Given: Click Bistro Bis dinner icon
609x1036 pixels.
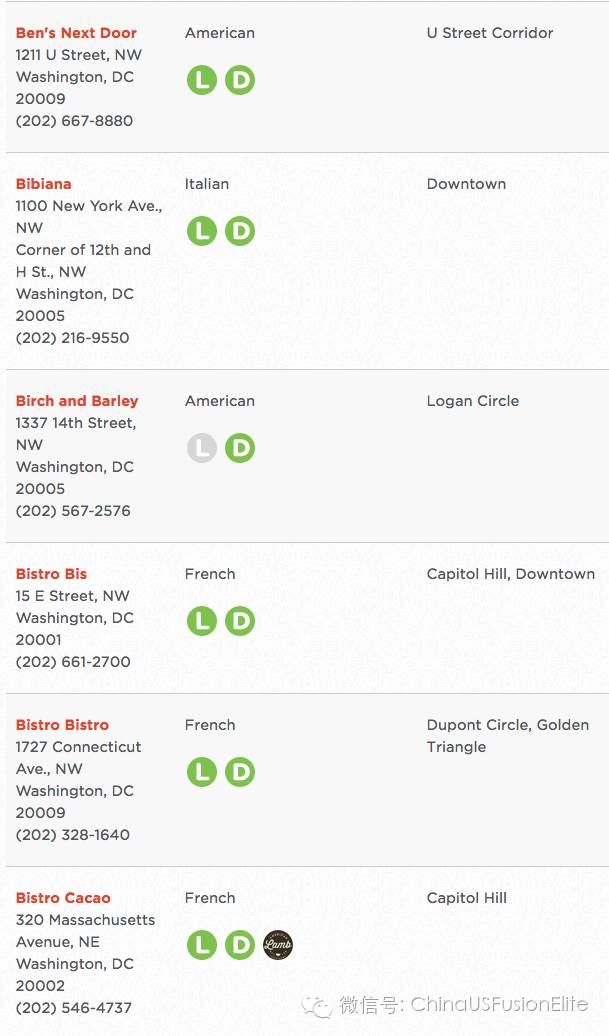Looking at the screenshot, I should coord(240,621).
